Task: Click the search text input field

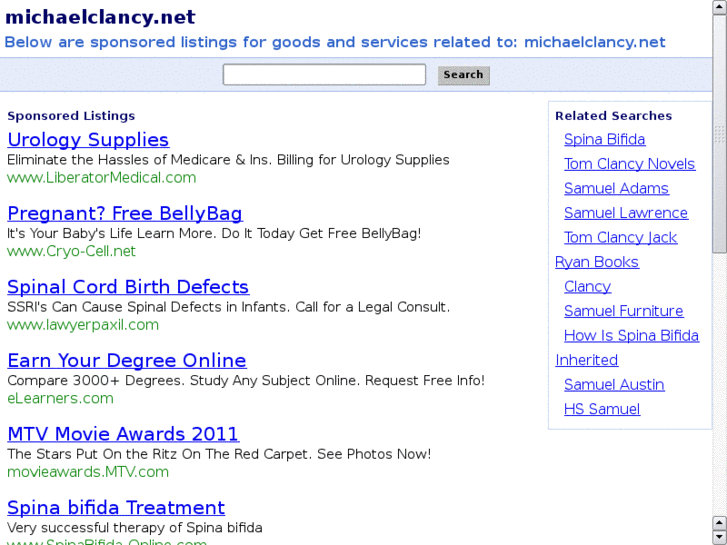Action: point(324,75)
